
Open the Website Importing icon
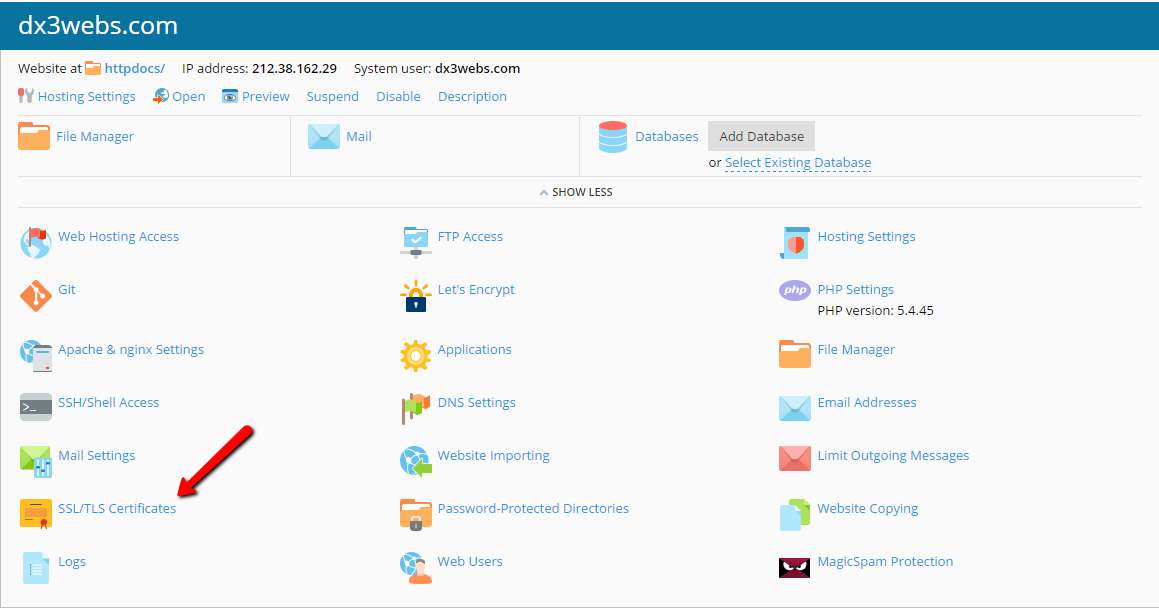[x=415, y=461]
